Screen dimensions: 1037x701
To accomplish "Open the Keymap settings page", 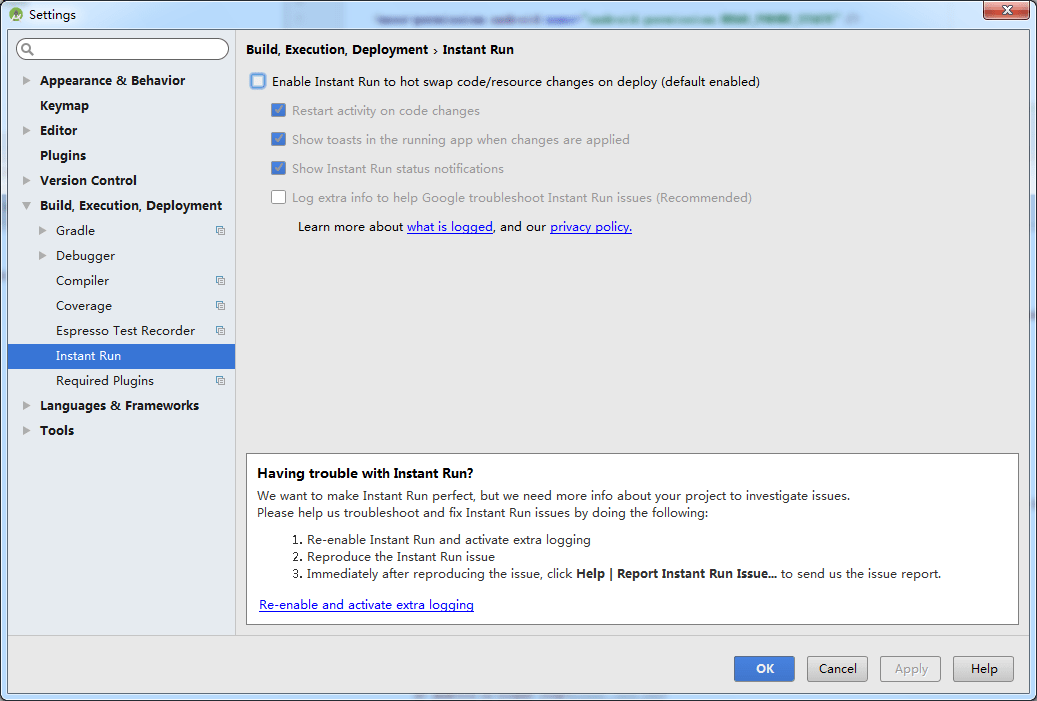I will (64, 106).
